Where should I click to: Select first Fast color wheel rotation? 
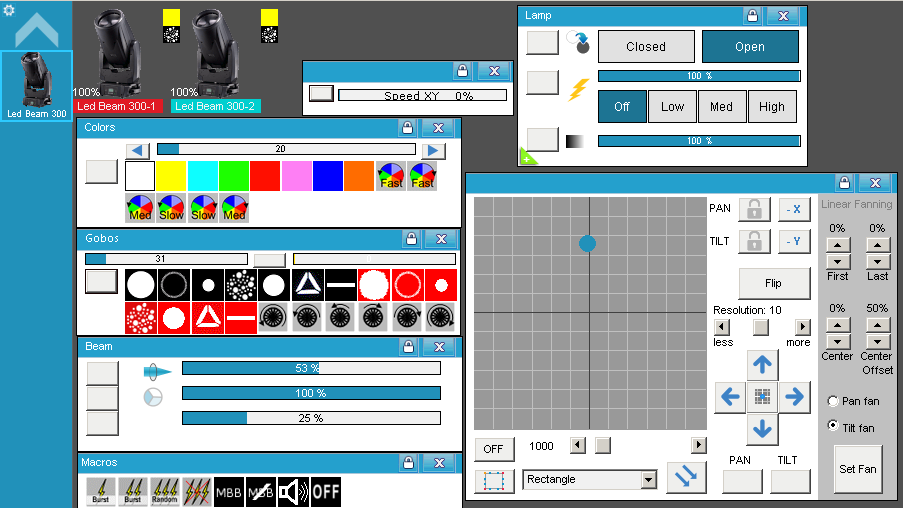coord(391,176)
